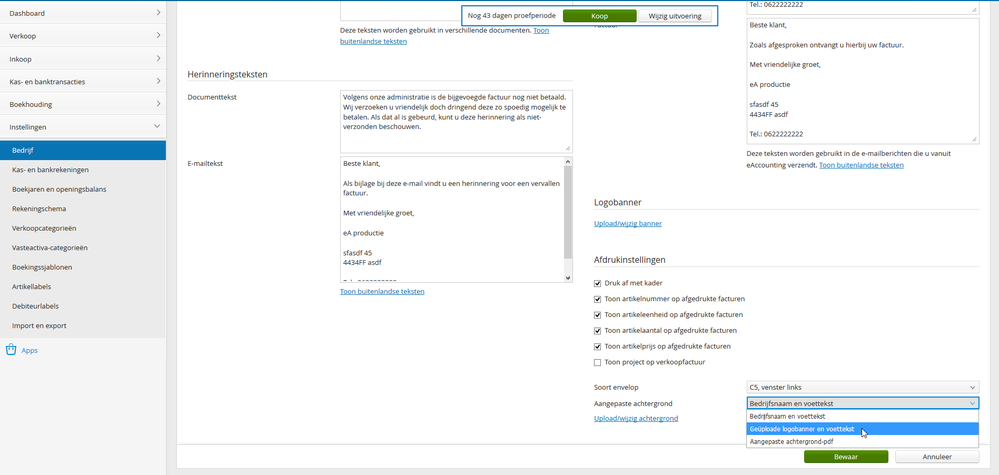Open Boekjaren en openingsbalans
The image size is (999, 475).
click(x=83, y=189)
